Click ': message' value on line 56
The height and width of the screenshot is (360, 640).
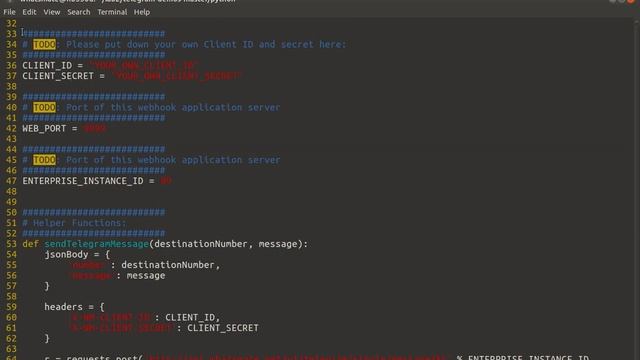[x=141, y=276]
